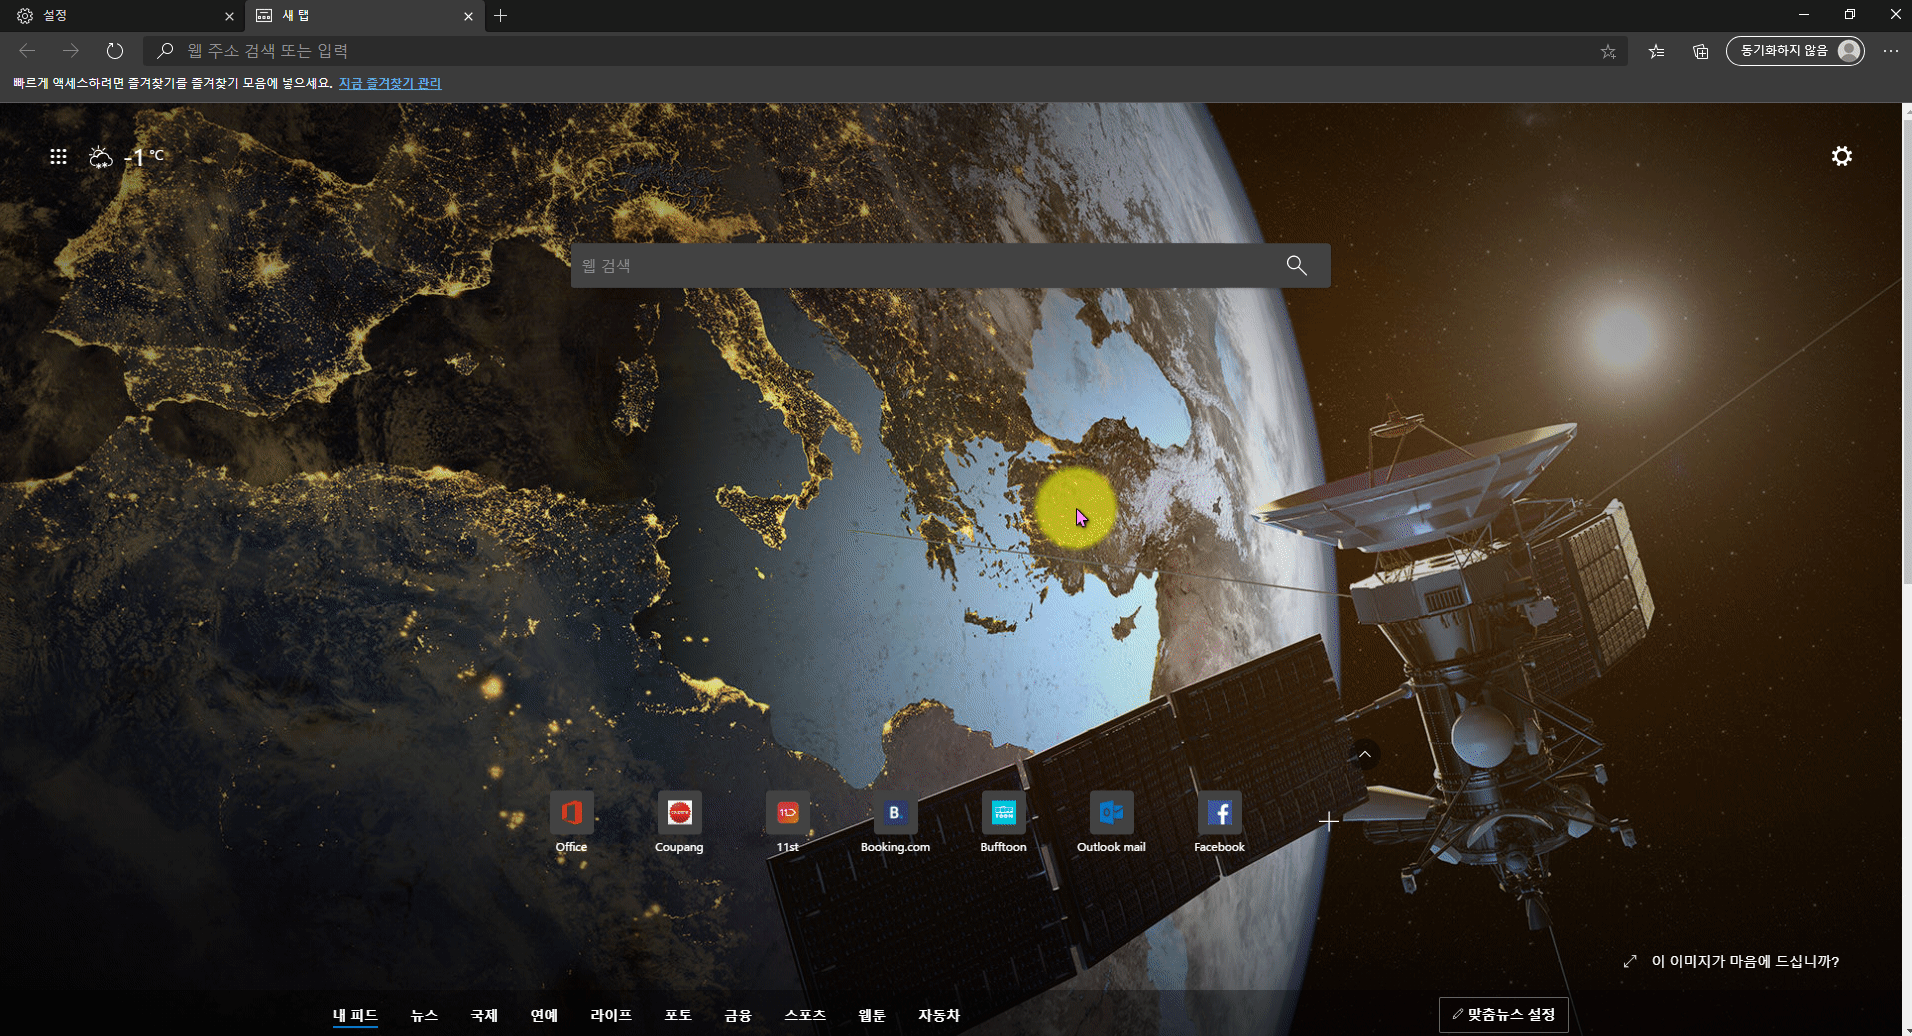Open profile button 동기화하지 않음
The width and height of the screenshot is (1912, 1036).
pyautogui.click(x=1795, y=51)
